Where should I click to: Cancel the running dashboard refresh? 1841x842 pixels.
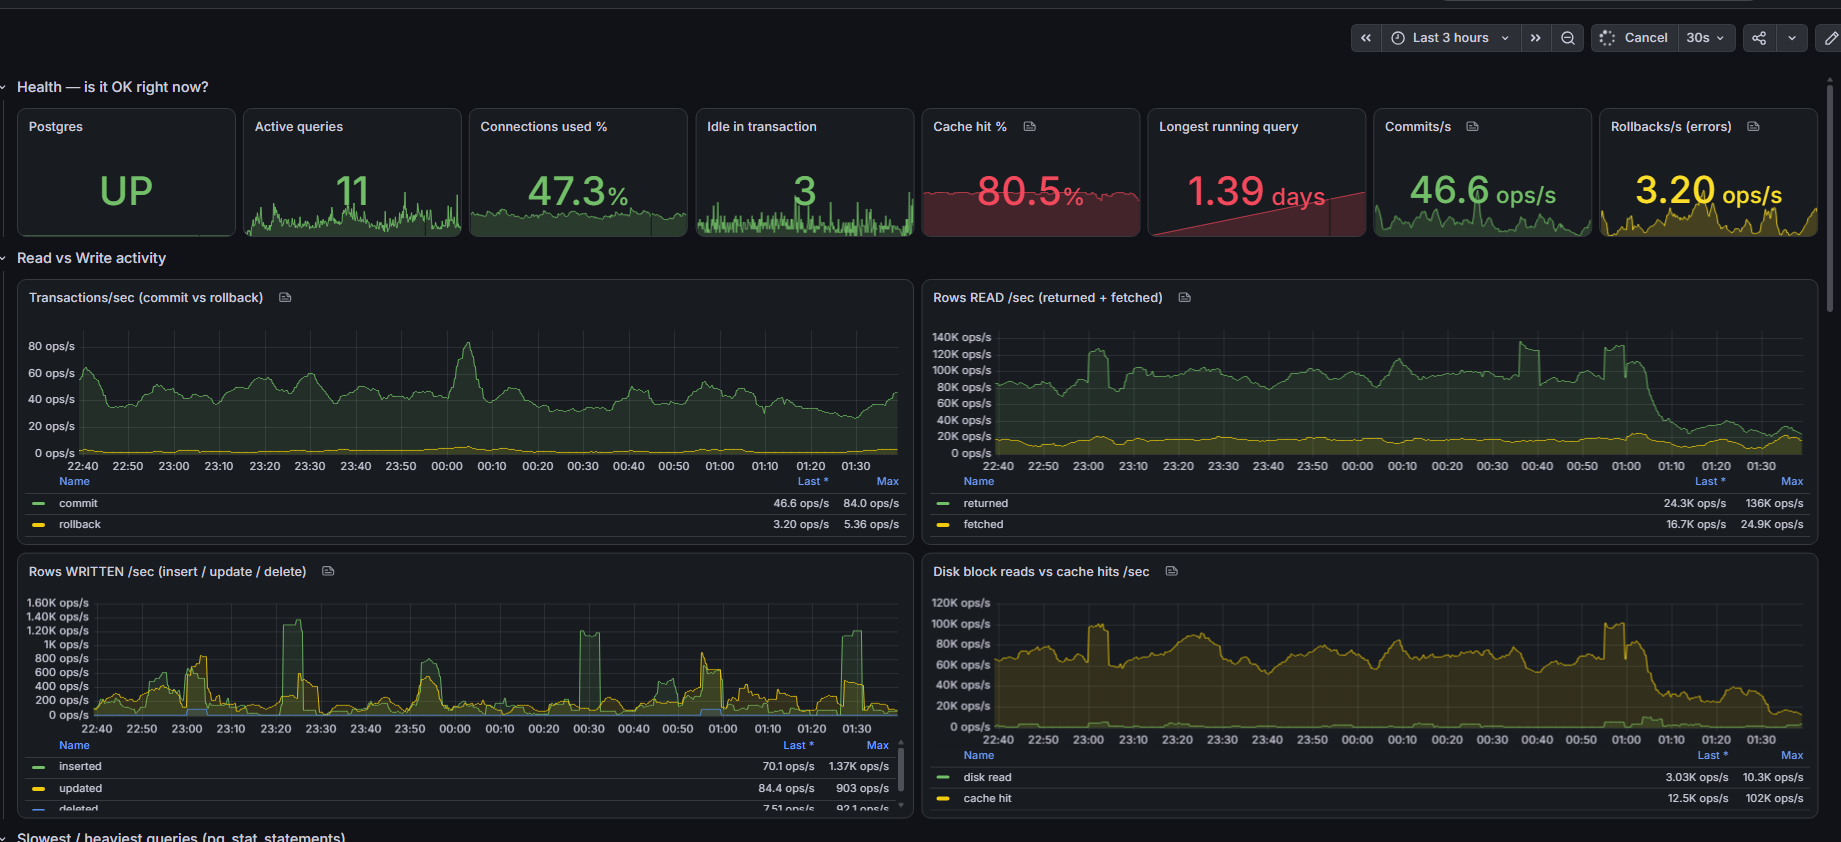(x=1634, y=38)
